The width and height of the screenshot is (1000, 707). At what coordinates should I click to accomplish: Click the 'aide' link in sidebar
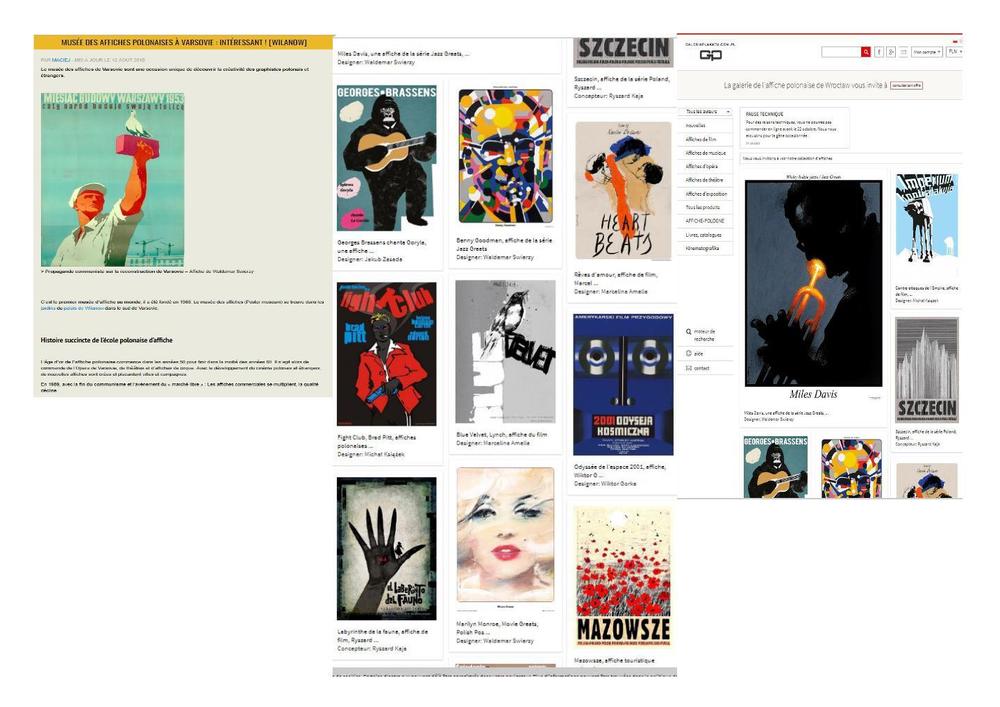(698, 353)
